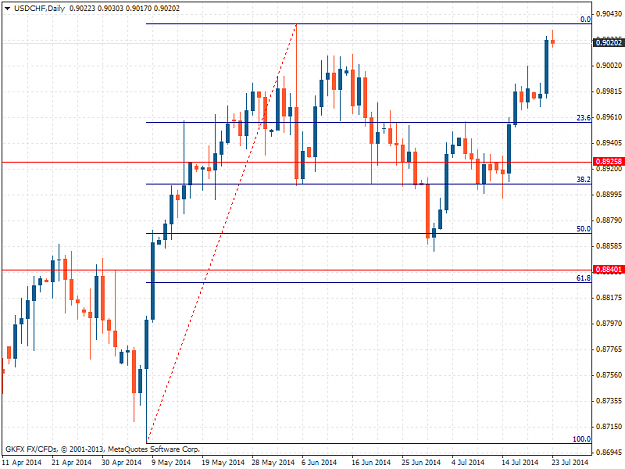The width and height of the screenshot is (625, 469).
Task: Click the 0.88175 price scale value
Action: (x=609, y=298)
